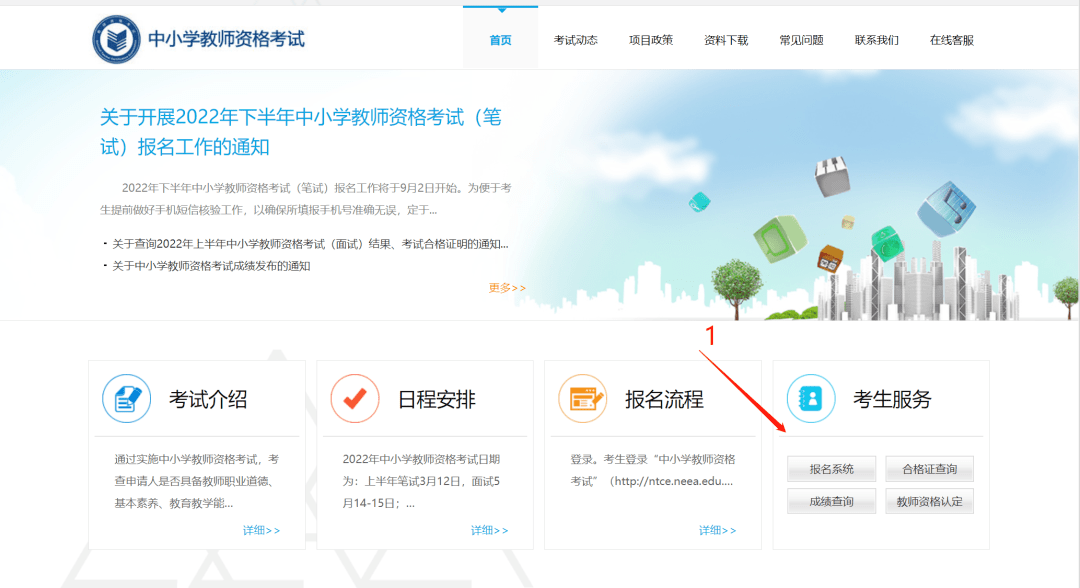Image resolution: width=1080 pixels, height=588 pixels.
Task: Click the site logo emblem
Action: click(x=117, y=40)
